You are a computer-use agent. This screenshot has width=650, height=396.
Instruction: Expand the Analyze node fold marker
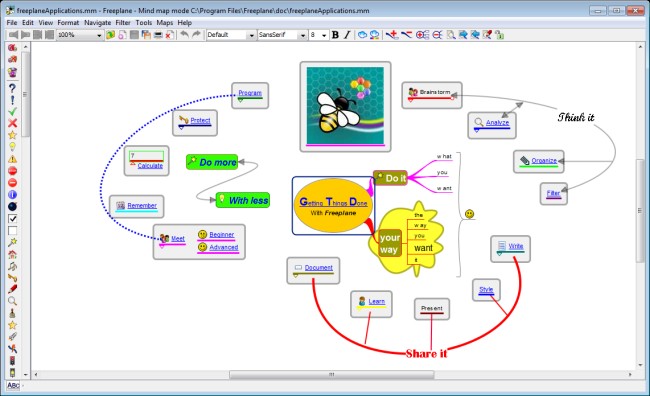tap(476, 130)
